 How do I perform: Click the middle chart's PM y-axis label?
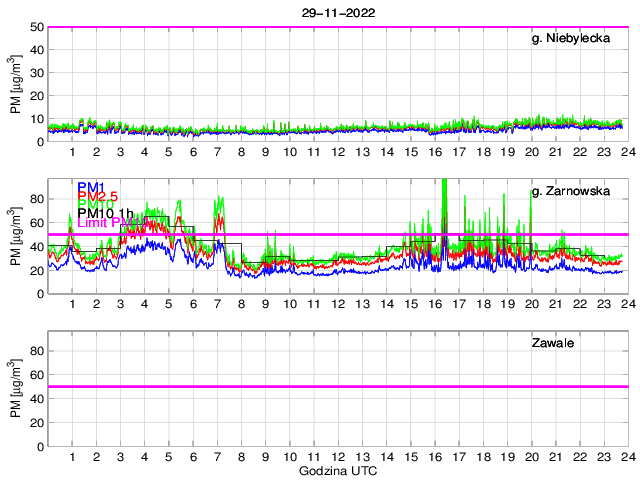pyautogui.click(x=16, y=237)
